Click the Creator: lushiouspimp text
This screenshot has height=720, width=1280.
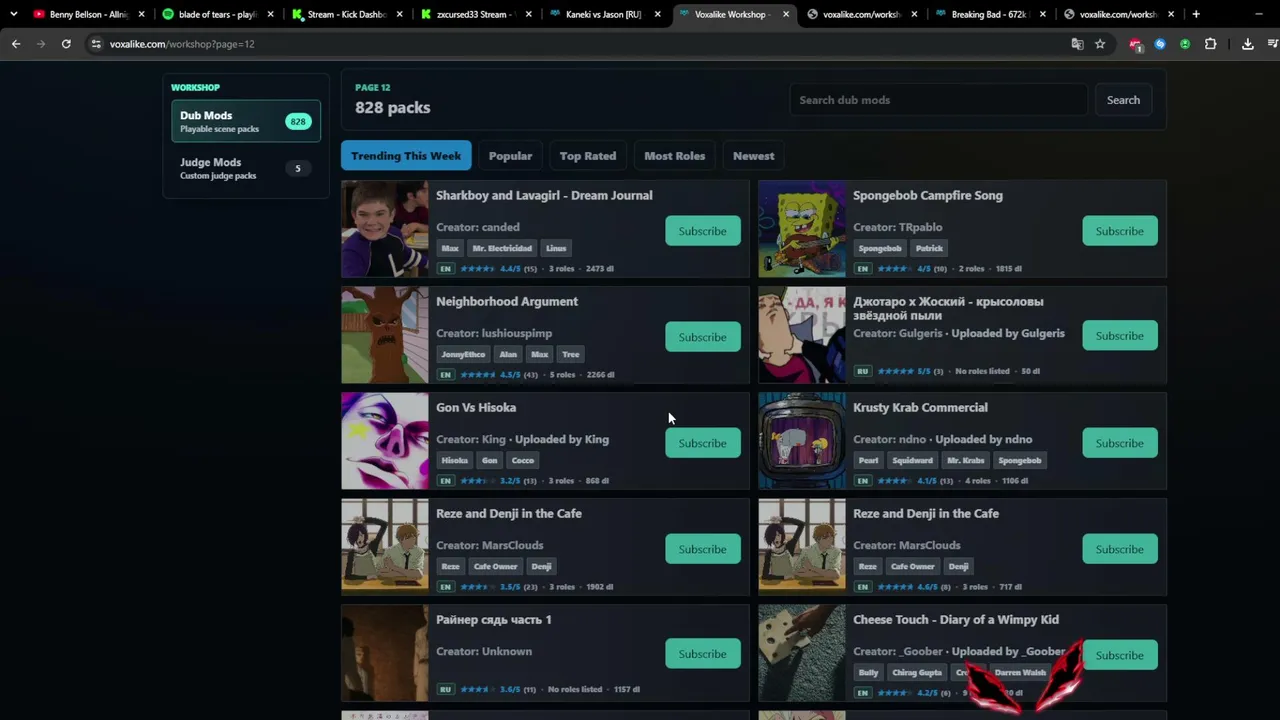coord(494,333)
